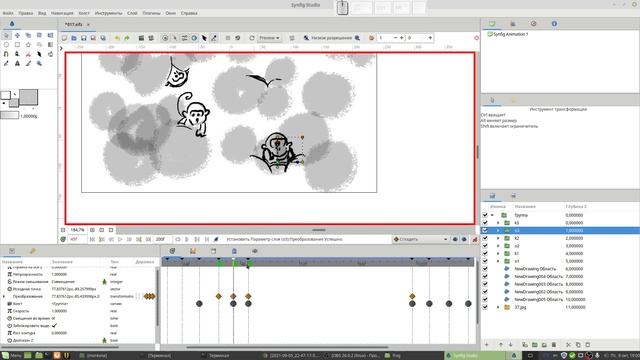The width and height of the screenshot is (640, 360).
Task: Click the green Redo arrow in toolbar
Action: (127, 38)
